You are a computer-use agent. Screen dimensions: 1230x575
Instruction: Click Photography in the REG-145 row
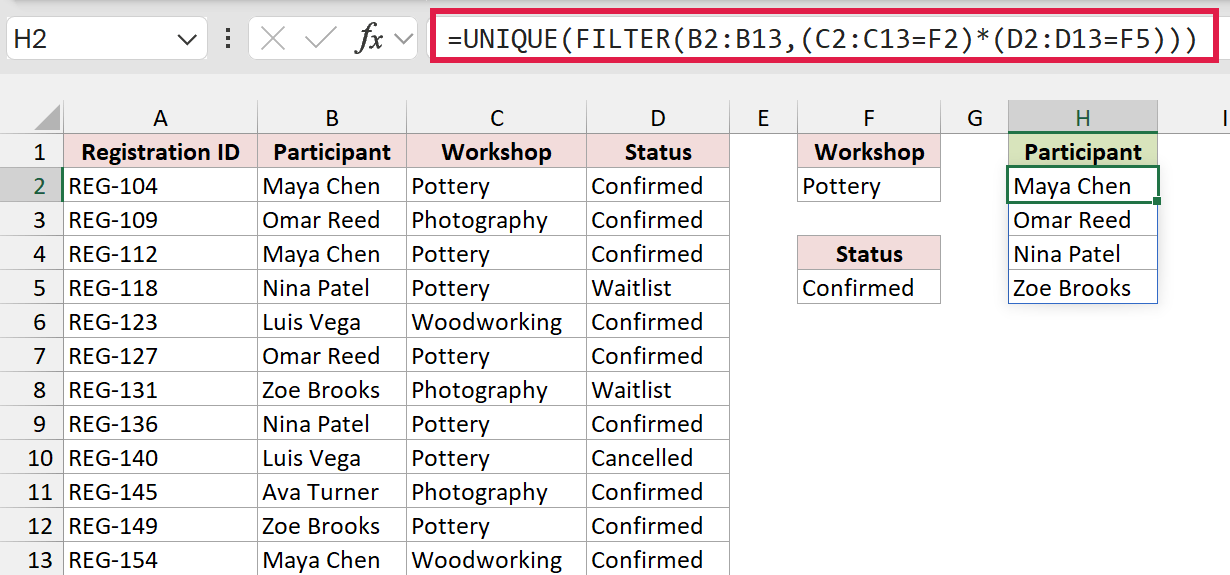coord(497,492)
